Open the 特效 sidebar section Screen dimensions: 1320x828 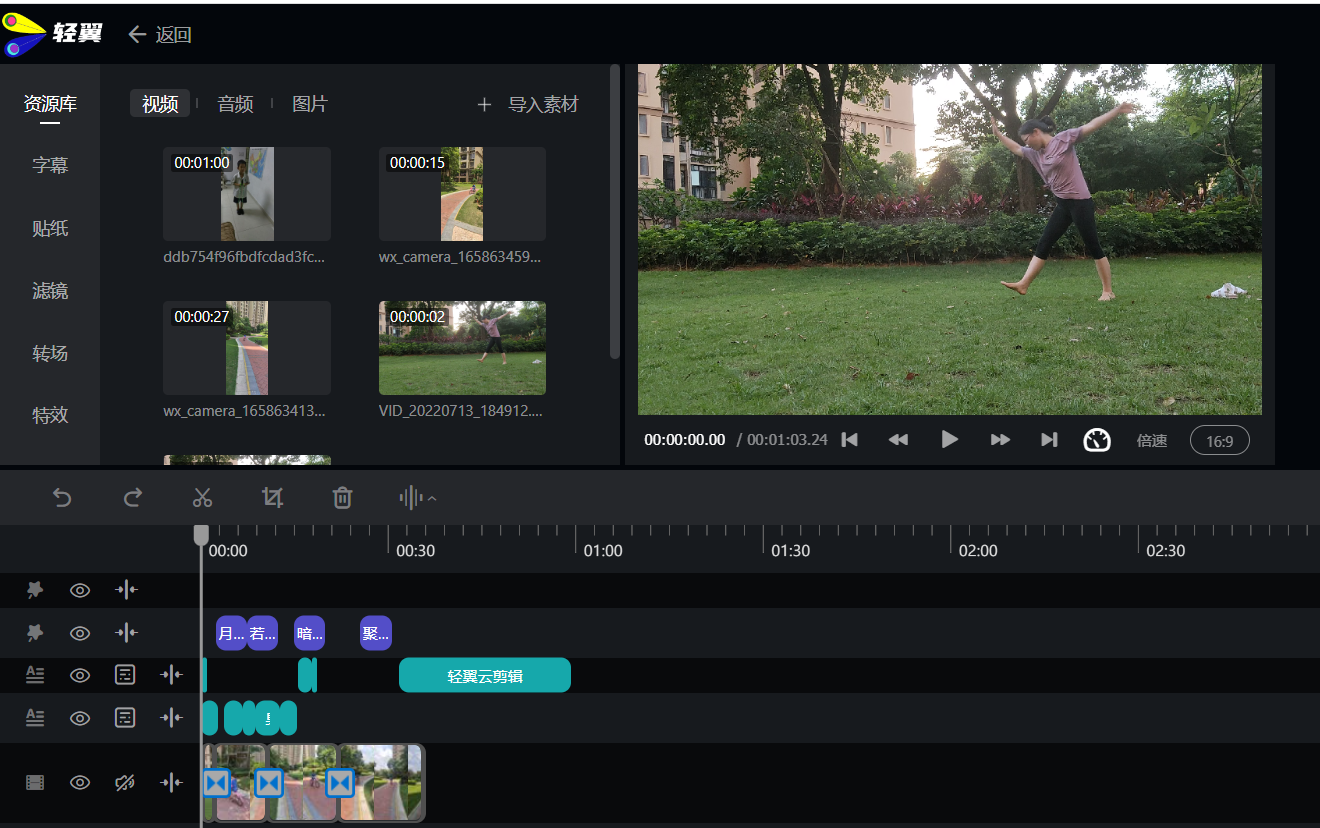pyautogui.click(x=50, y=415)
